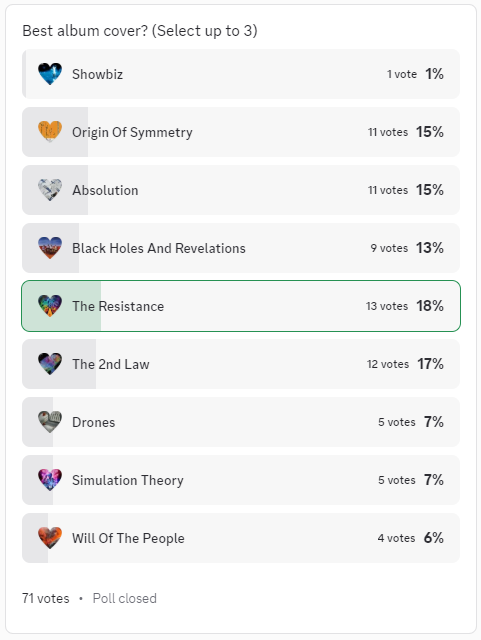Click the "12 votes" count for The 2nd Law

(387, 364)
